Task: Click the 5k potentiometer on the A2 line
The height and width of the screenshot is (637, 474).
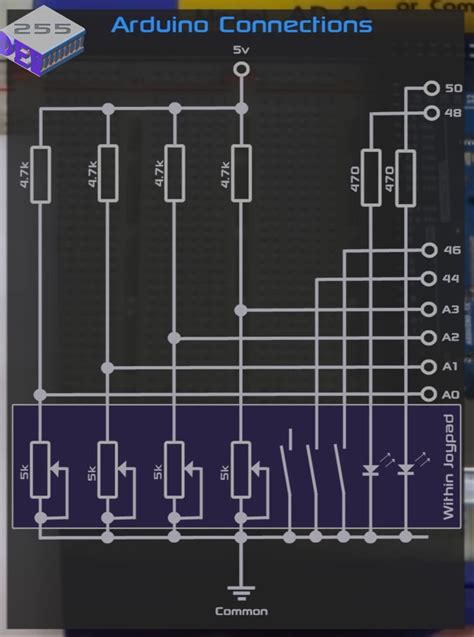Action: point(175,470)
